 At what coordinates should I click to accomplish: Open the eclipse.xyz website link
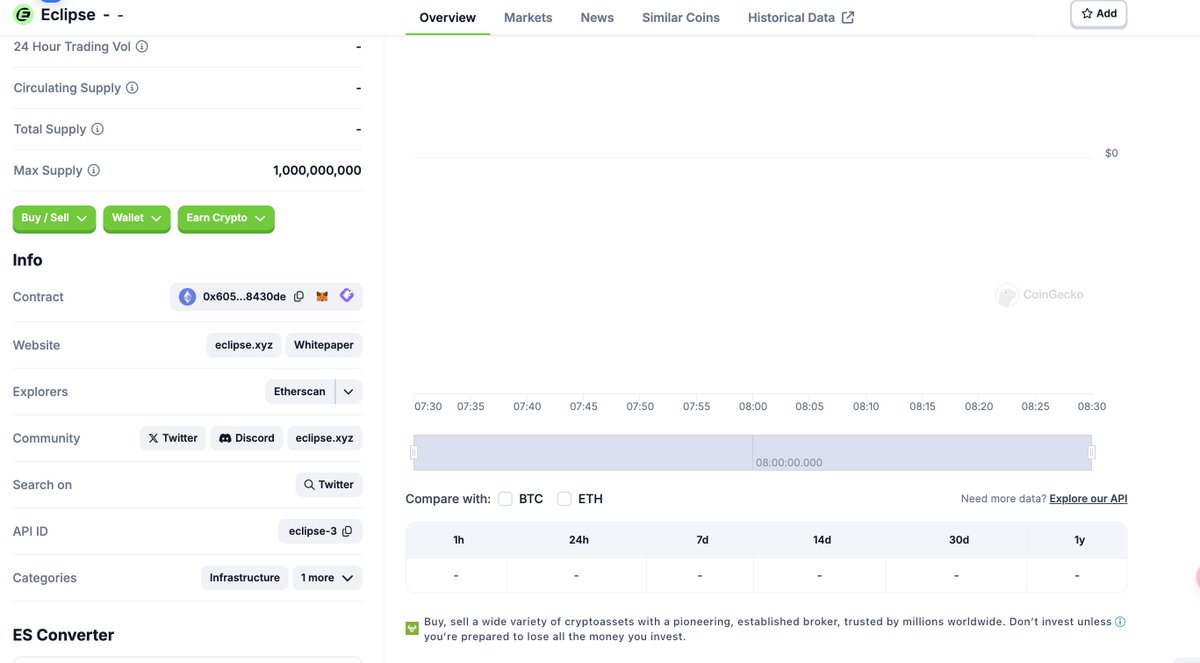244,345
